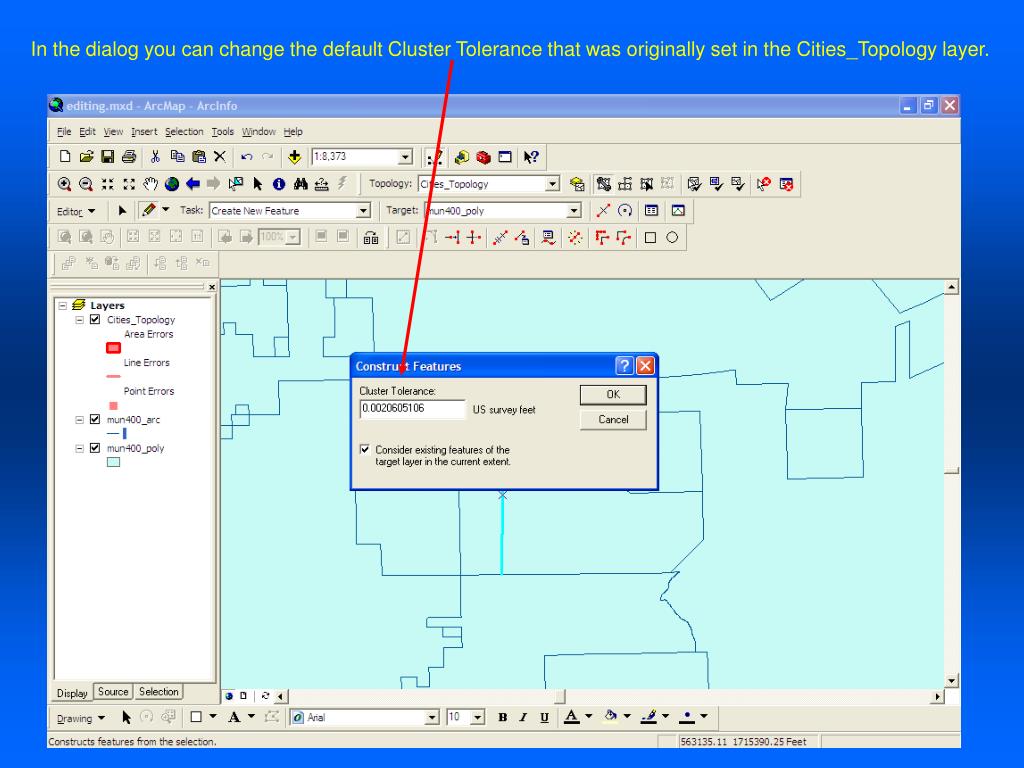Screen dimensions: 1024x768
Task: Click the Area Errors red symbol swatch
Action: coord(114,348)
